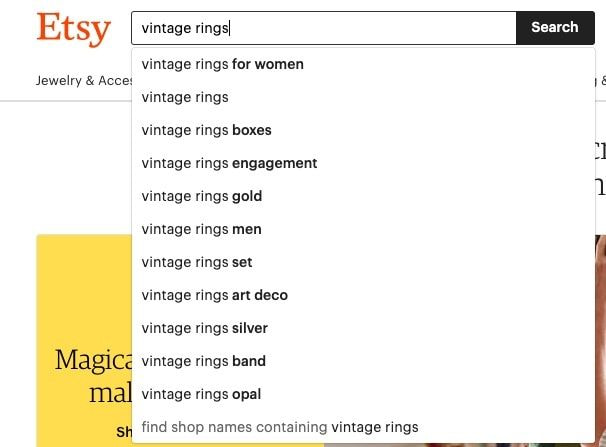Select the "vintage rings set" suggestion
This screenshot has width=606, height=447.
[x=197, y=262]
